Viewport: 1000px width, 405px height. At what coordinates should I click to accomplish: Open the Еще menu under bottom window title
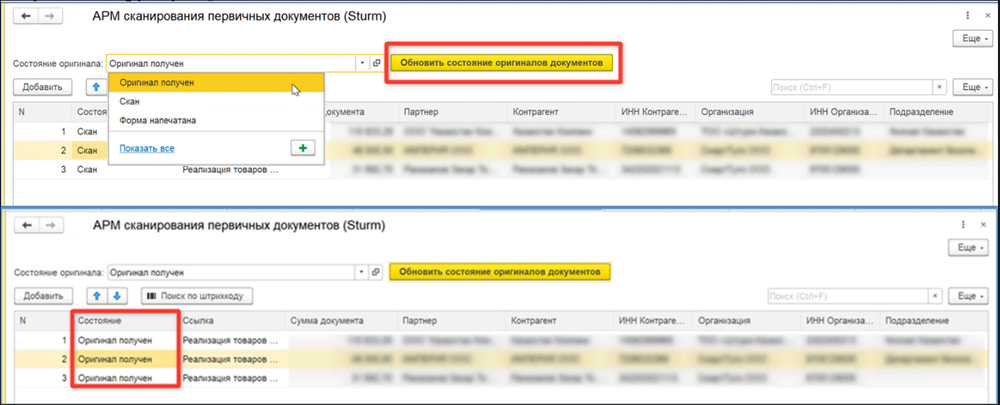coord(967,247)
